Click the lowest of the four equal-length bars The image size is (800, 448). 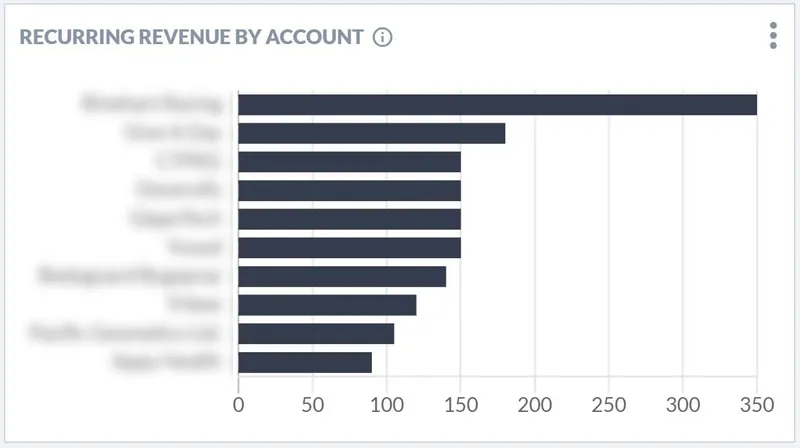pos(349,247)
